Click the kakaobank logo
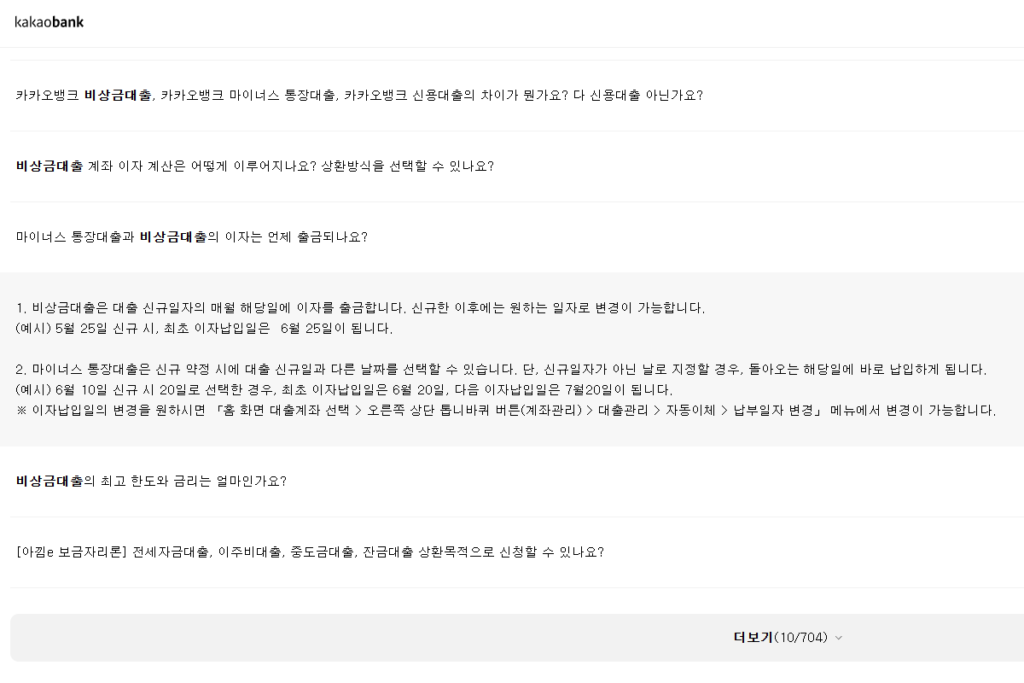The image size is (1024, 683). (48, 21)
